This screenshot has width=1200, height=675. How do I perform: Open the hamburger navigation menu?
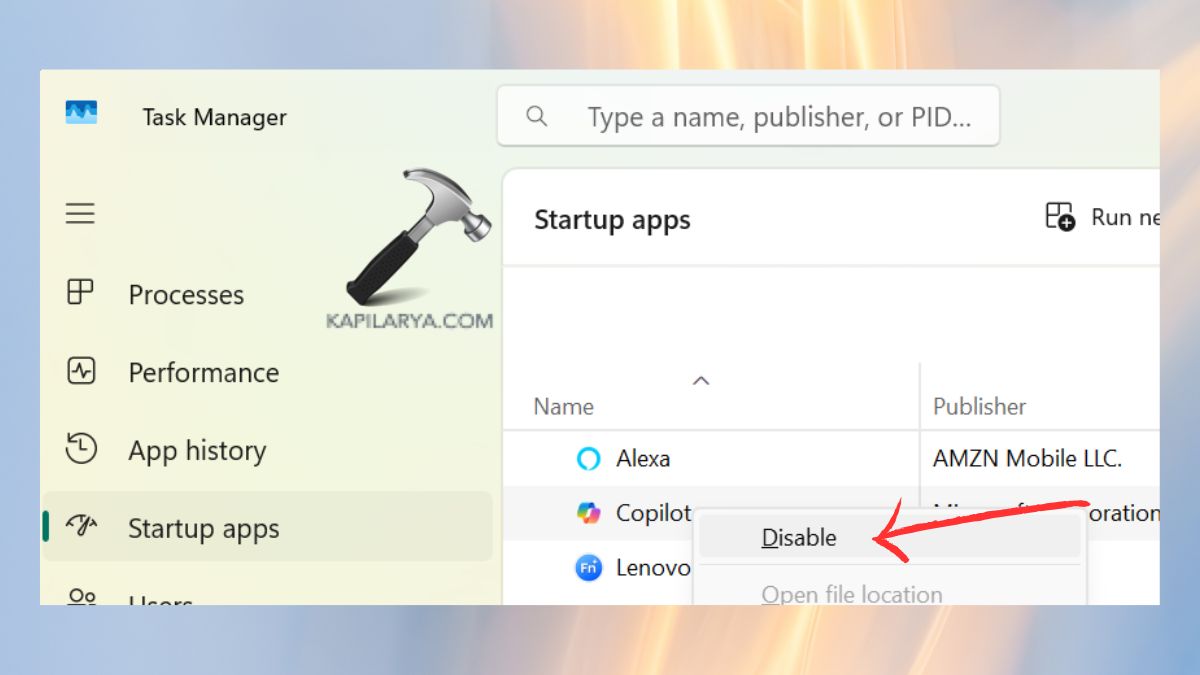tap(80, 213)
